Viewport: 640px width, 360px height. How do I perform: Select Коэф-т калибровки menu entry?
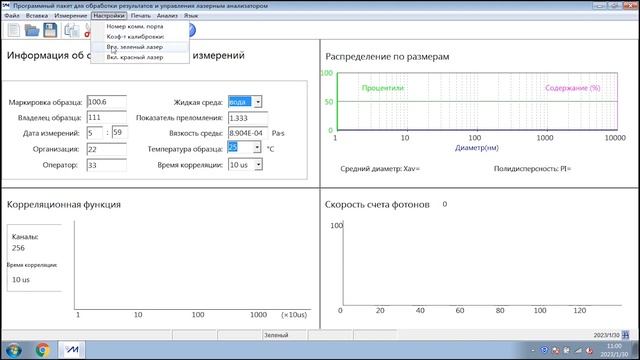[140, 36]
